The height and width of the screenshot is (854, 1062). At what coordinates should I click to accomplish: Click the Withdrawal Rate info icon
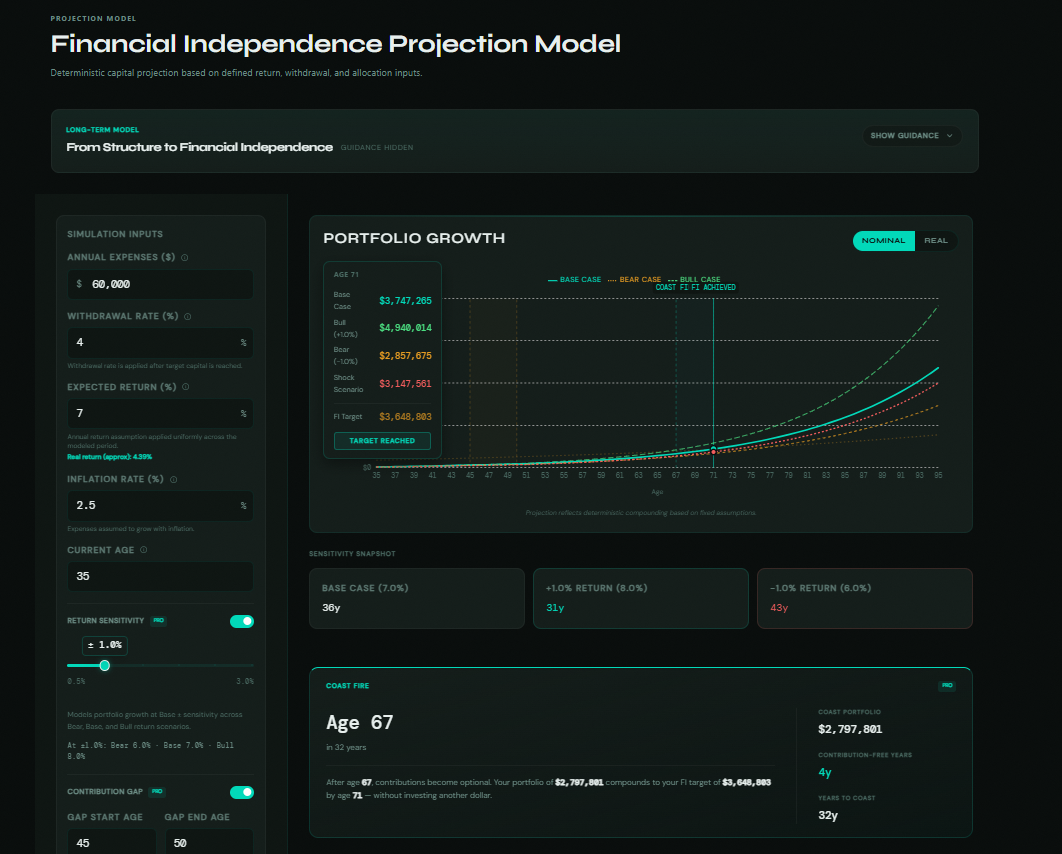click(188, 316)
